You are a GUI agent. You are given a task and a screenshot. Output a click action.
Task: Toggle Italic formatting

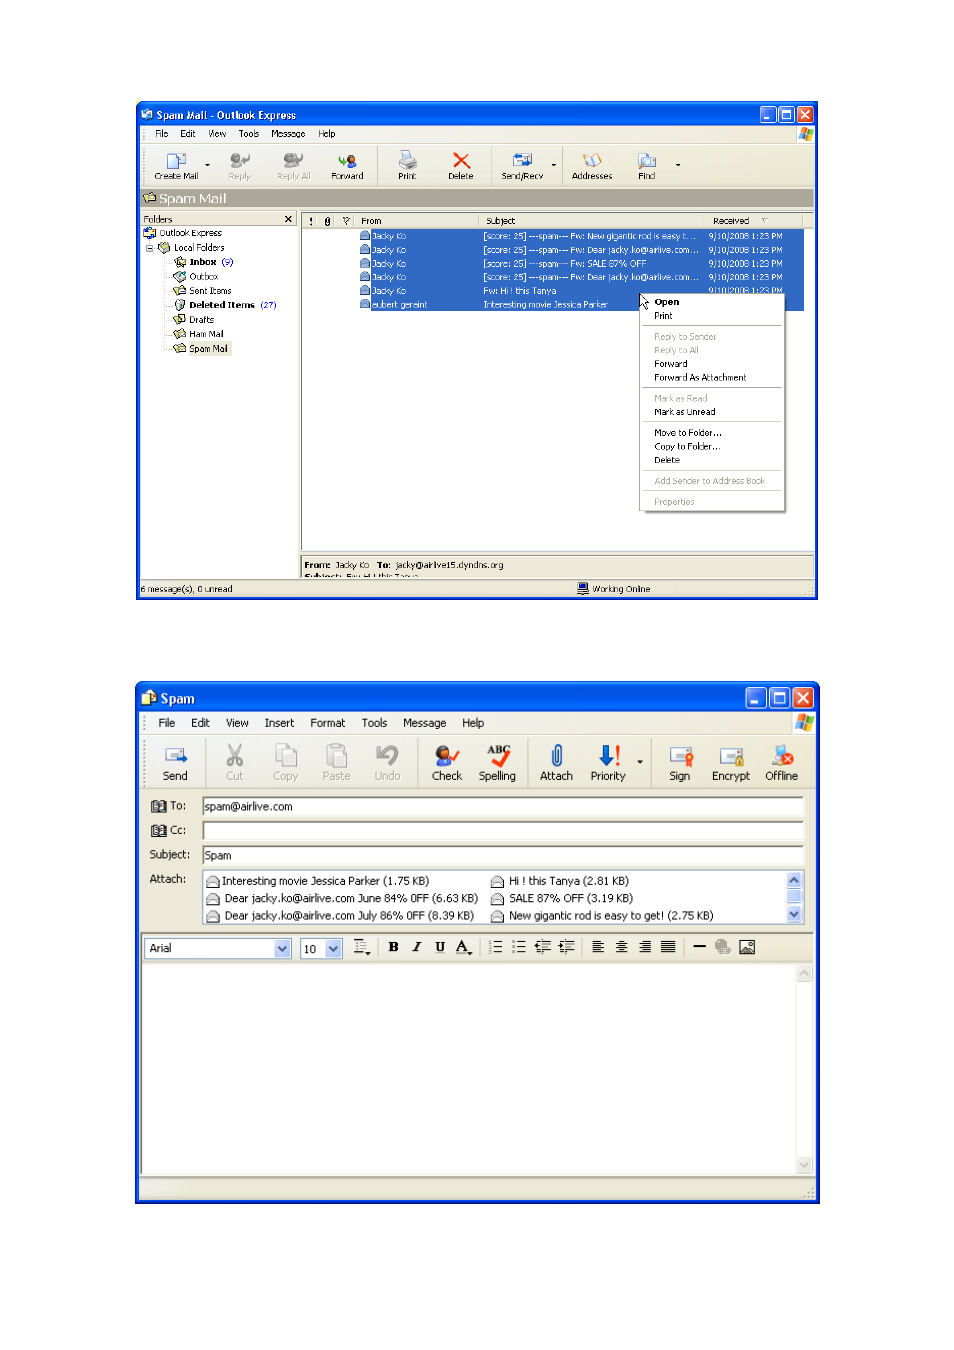417,947
